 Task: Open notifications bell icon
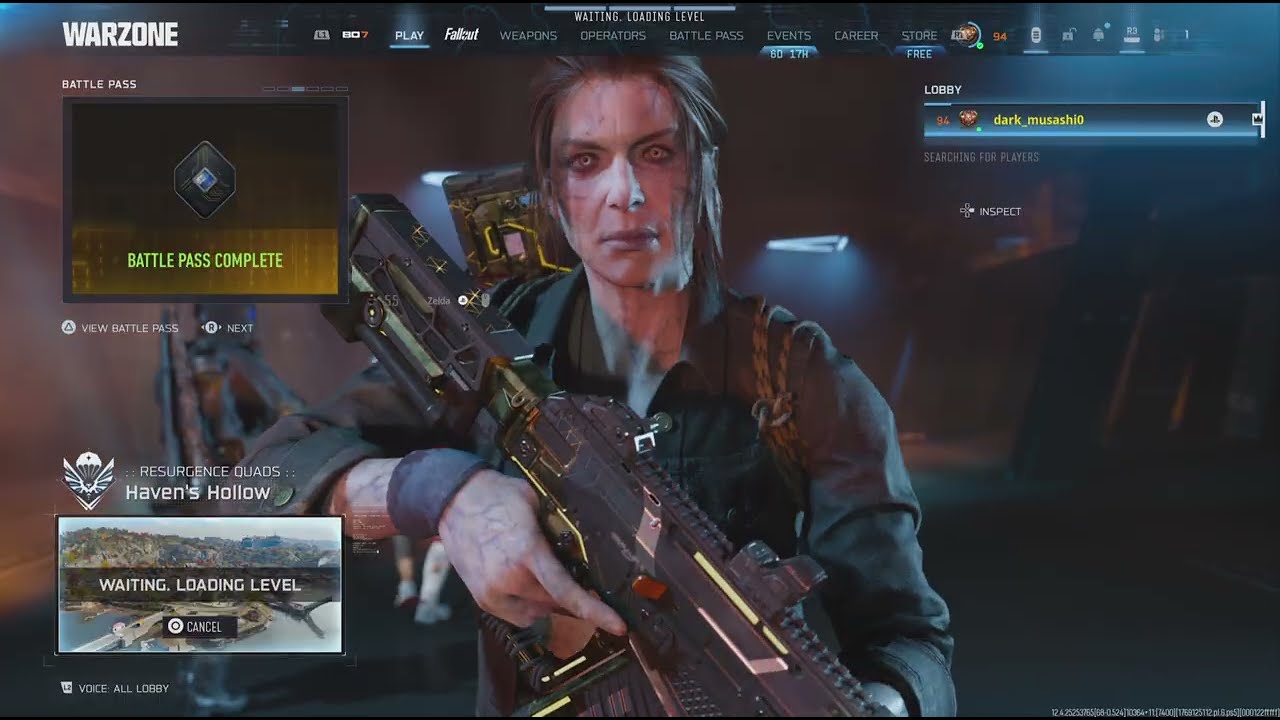[1099, 35]
